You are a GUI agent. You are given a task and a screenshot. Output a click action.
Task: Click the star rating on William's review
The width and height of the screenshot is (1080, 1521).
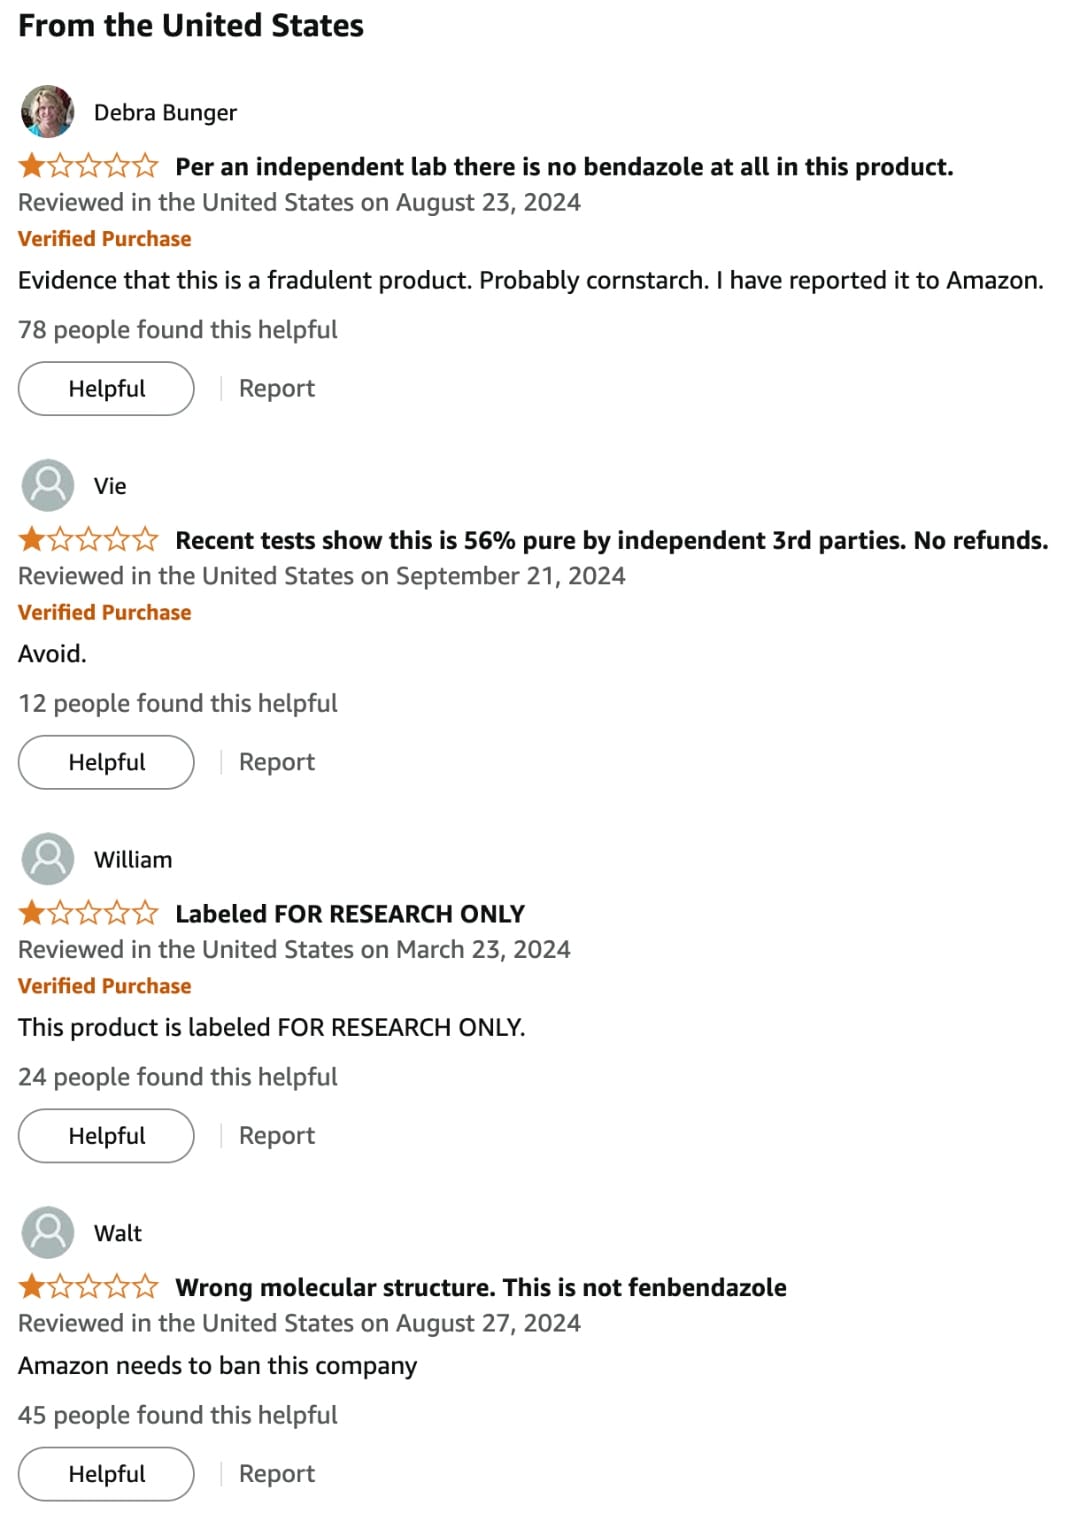point(87,913)
